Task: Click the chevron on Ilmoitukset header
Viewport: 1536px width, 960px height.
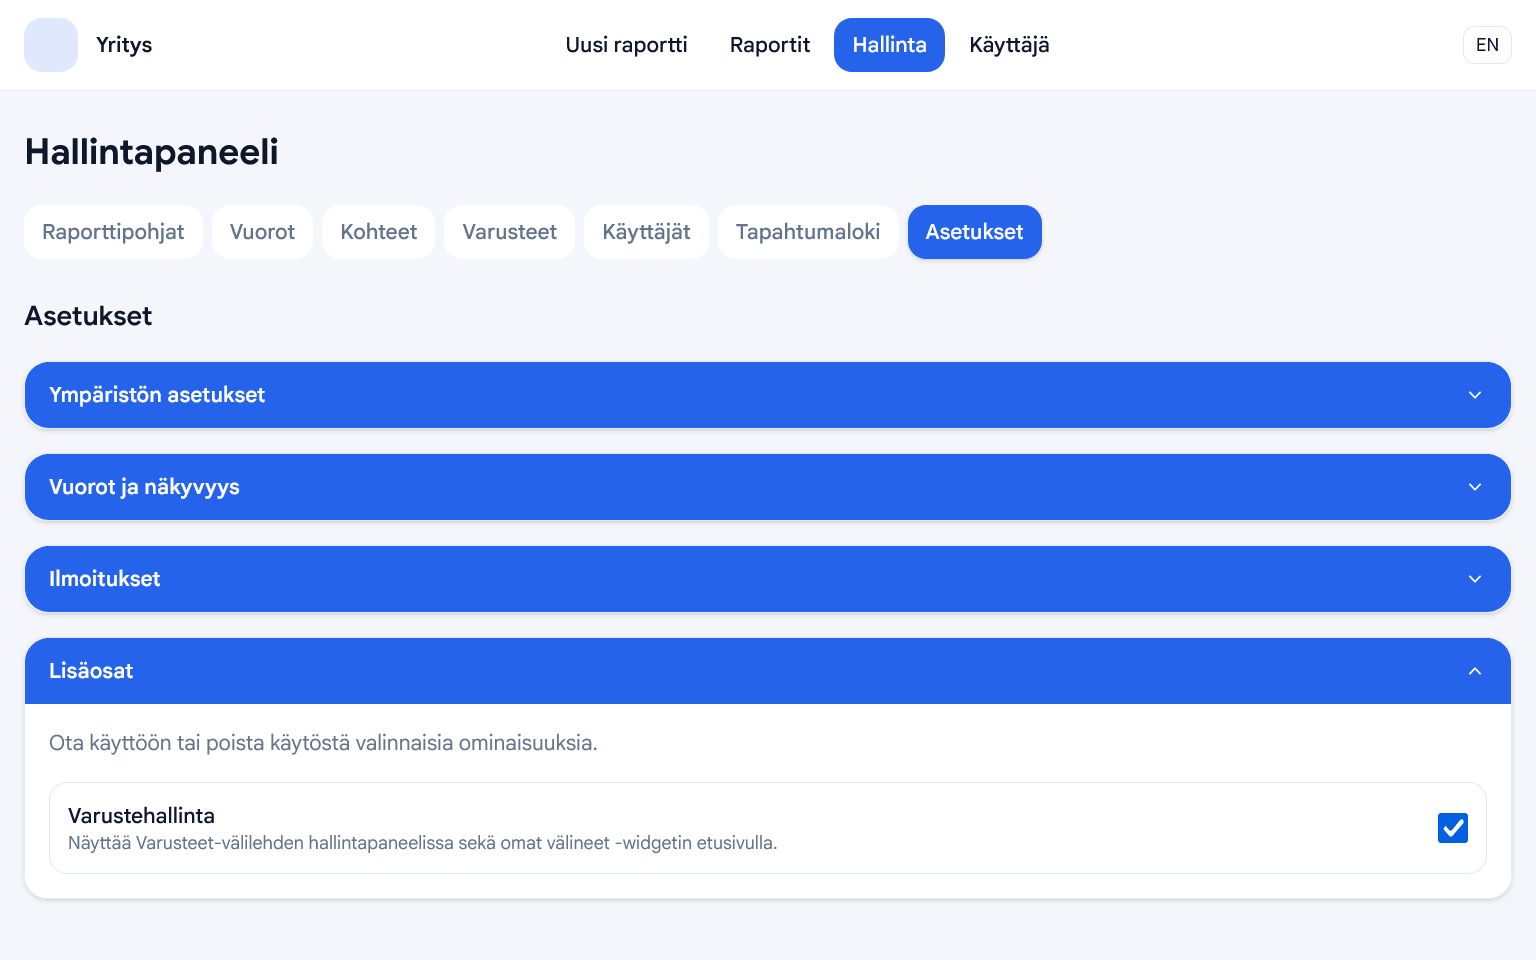Action: pyautogui.click(x=1475, y=579)
